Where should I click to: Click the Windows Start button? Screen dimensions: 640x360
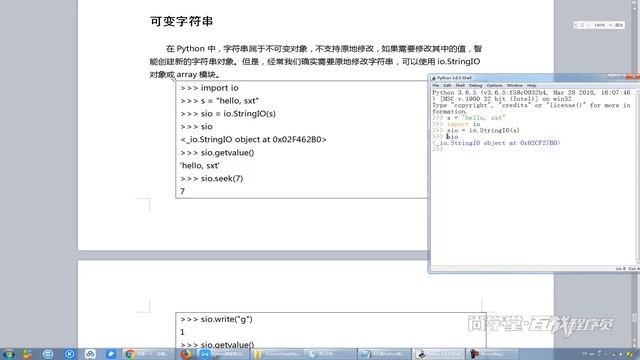[x=9, y=354]
